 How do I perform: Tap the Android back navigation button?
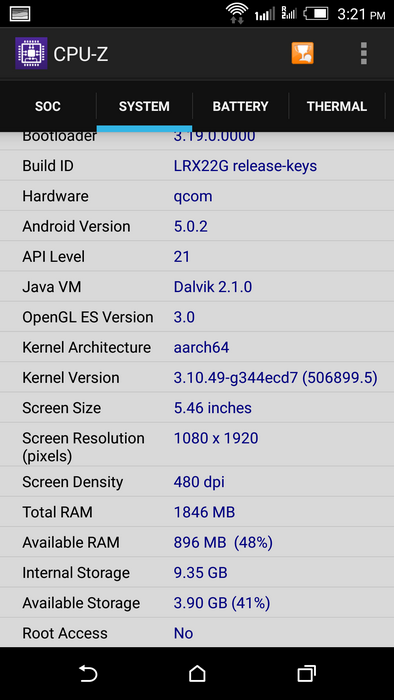(x=88, y=673)
